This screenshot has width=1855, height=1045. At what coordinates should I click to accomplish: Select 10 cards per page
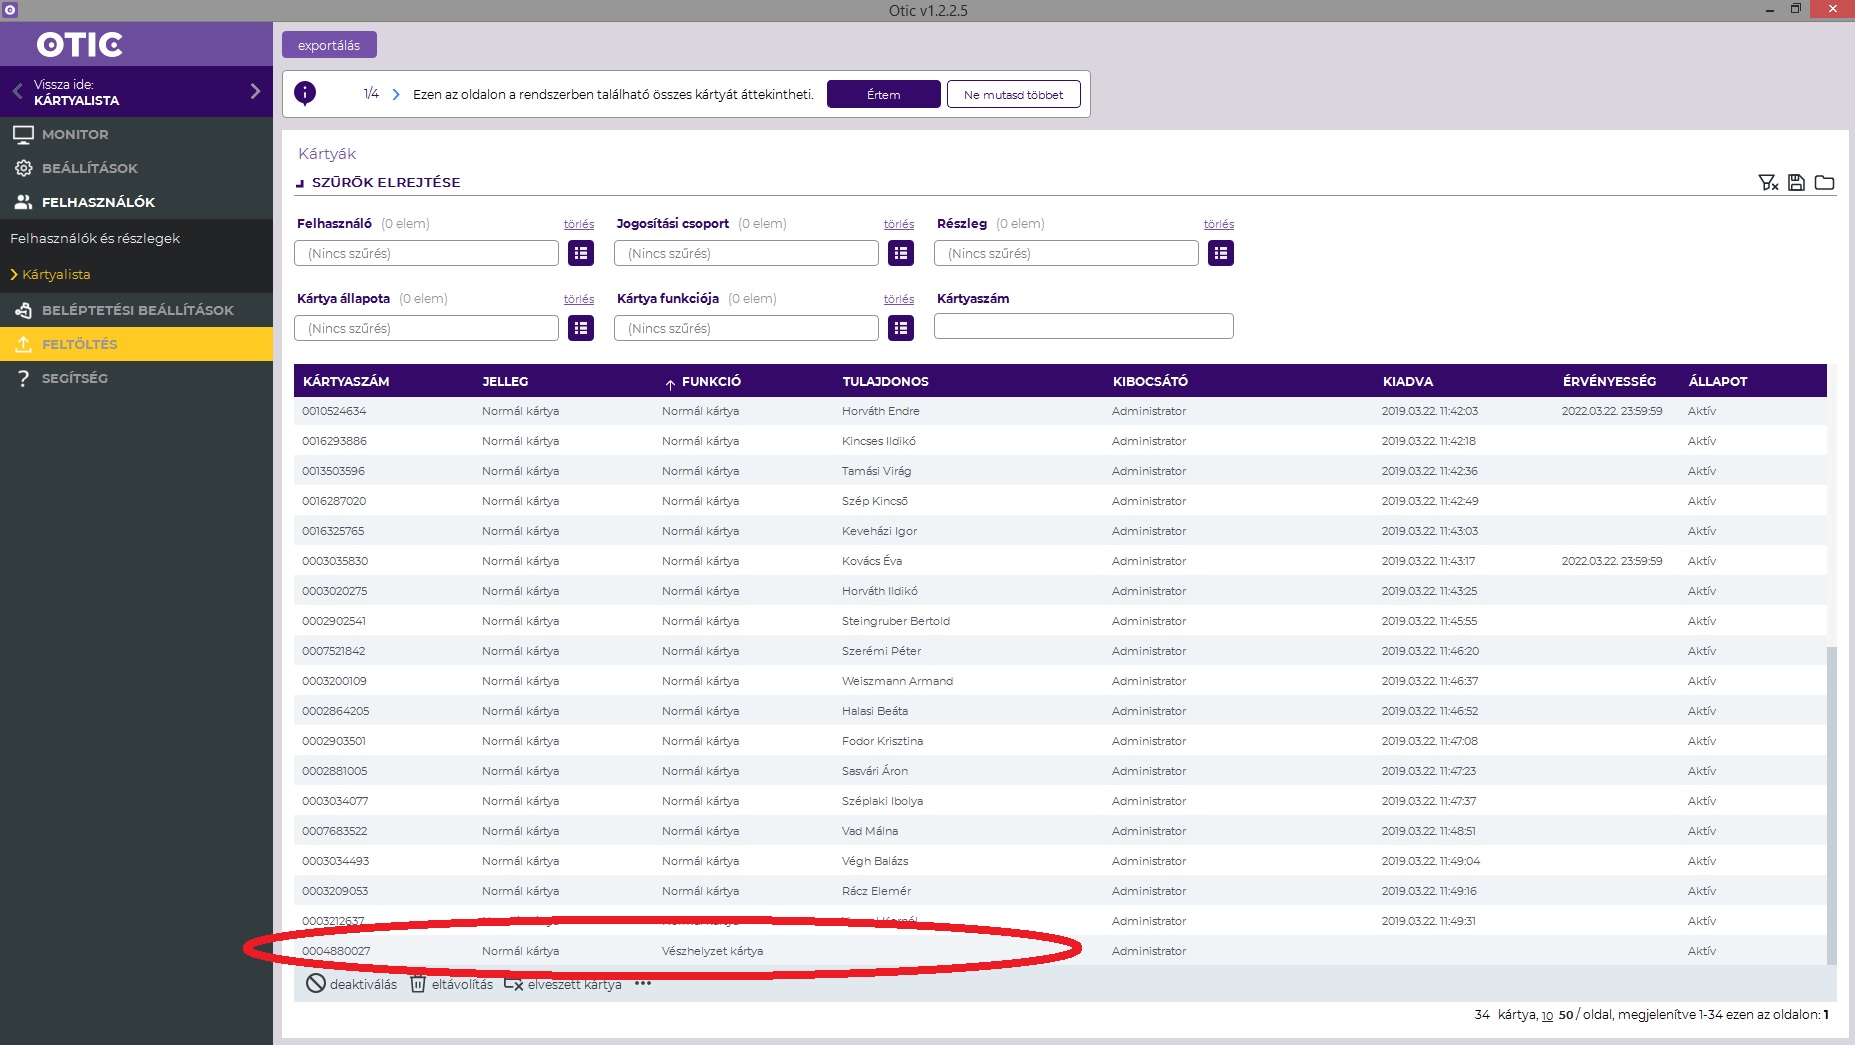1546,1015
